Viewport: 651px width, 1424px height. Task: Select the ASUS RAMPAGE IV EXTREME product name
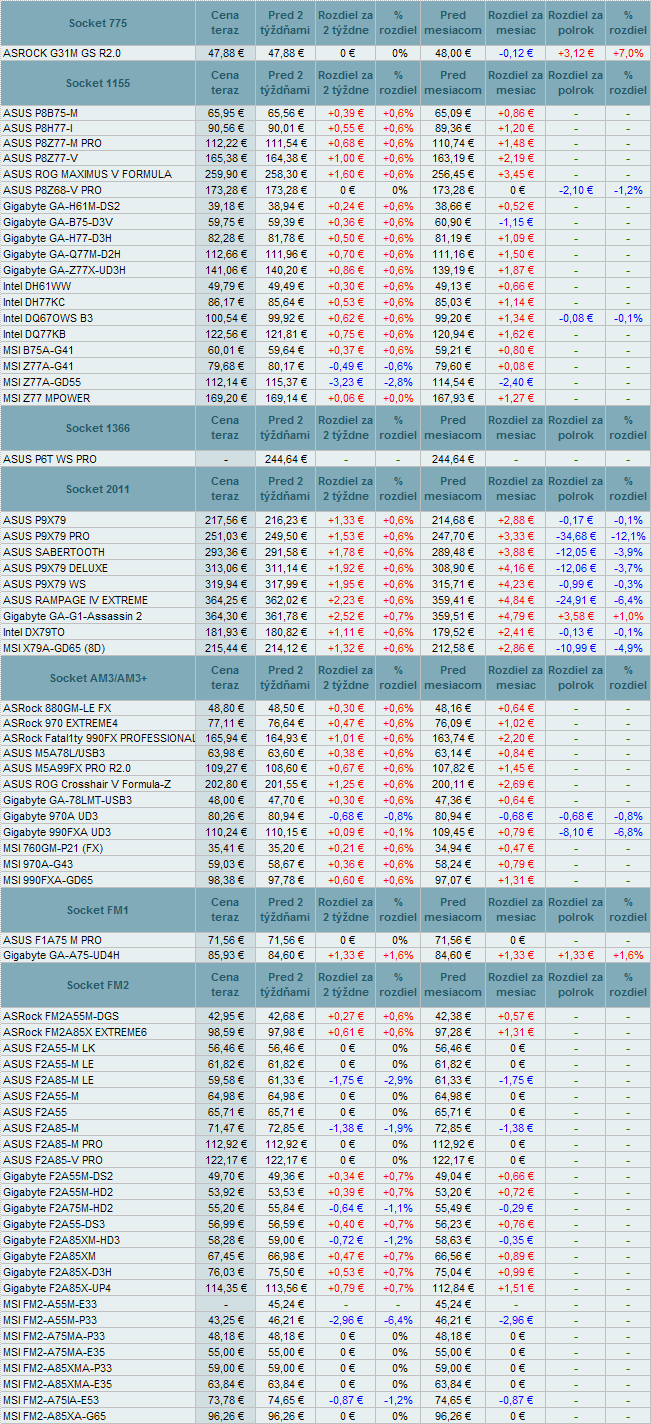click(75, 600)
